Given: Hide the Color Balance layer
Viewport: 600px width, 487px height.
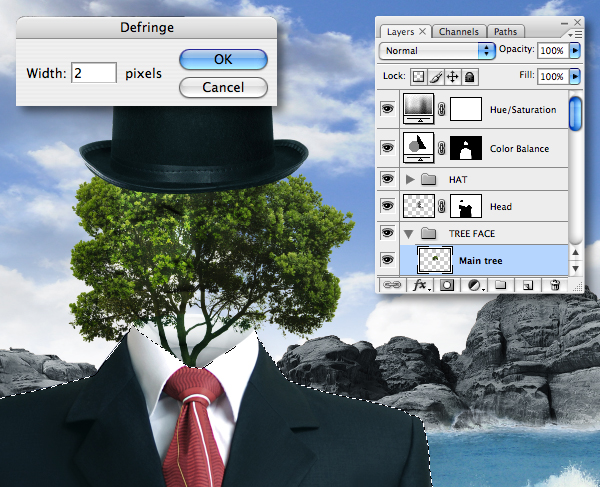Looking at the screenshot, I should click(x=388, y=148).
